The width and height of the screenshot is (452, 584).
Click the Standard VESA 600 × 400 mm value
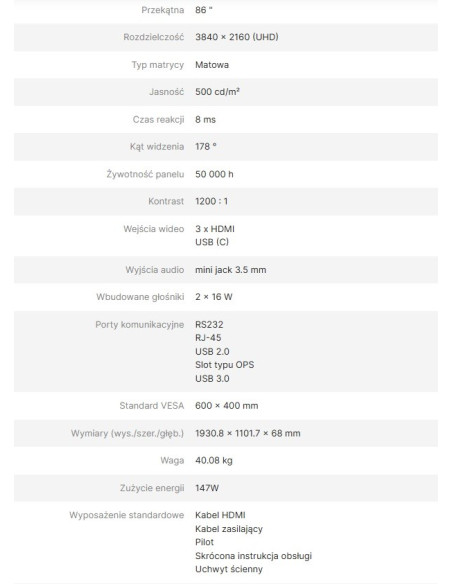[x=226, y=406]
